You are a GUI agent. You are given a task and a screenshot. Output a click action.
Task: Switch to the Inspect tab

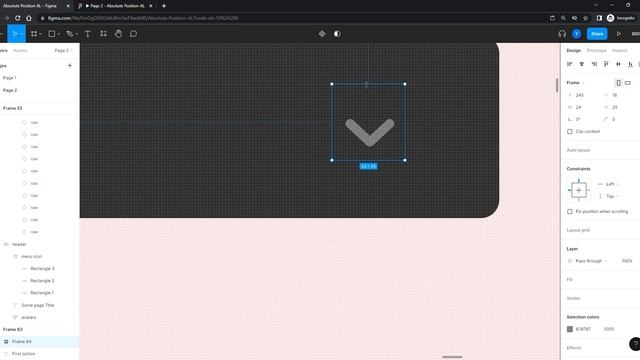point(620,51)
